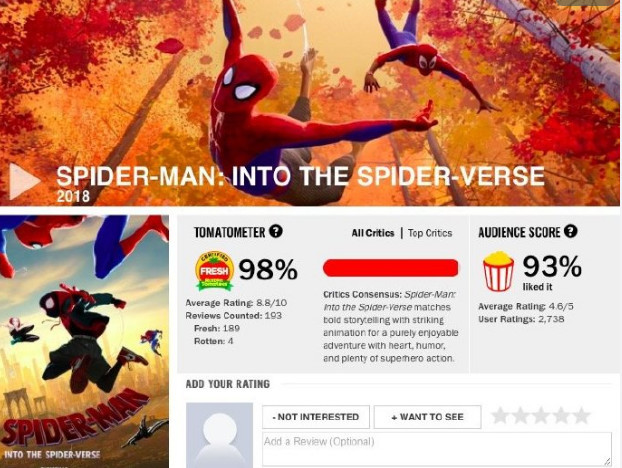622x468 pixels.
Task: Rate the movie five stars
Action: pos(582,416)
